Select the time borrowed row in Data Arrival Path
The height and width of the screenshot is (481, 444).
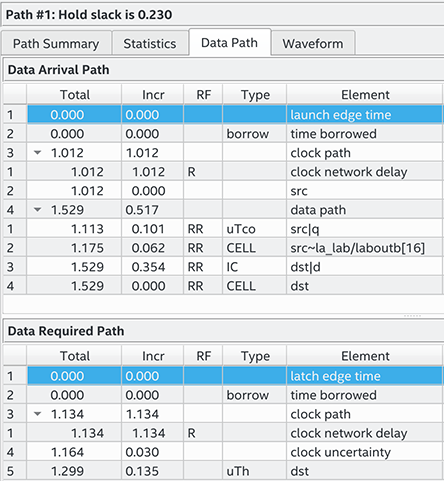click(223, 134)
